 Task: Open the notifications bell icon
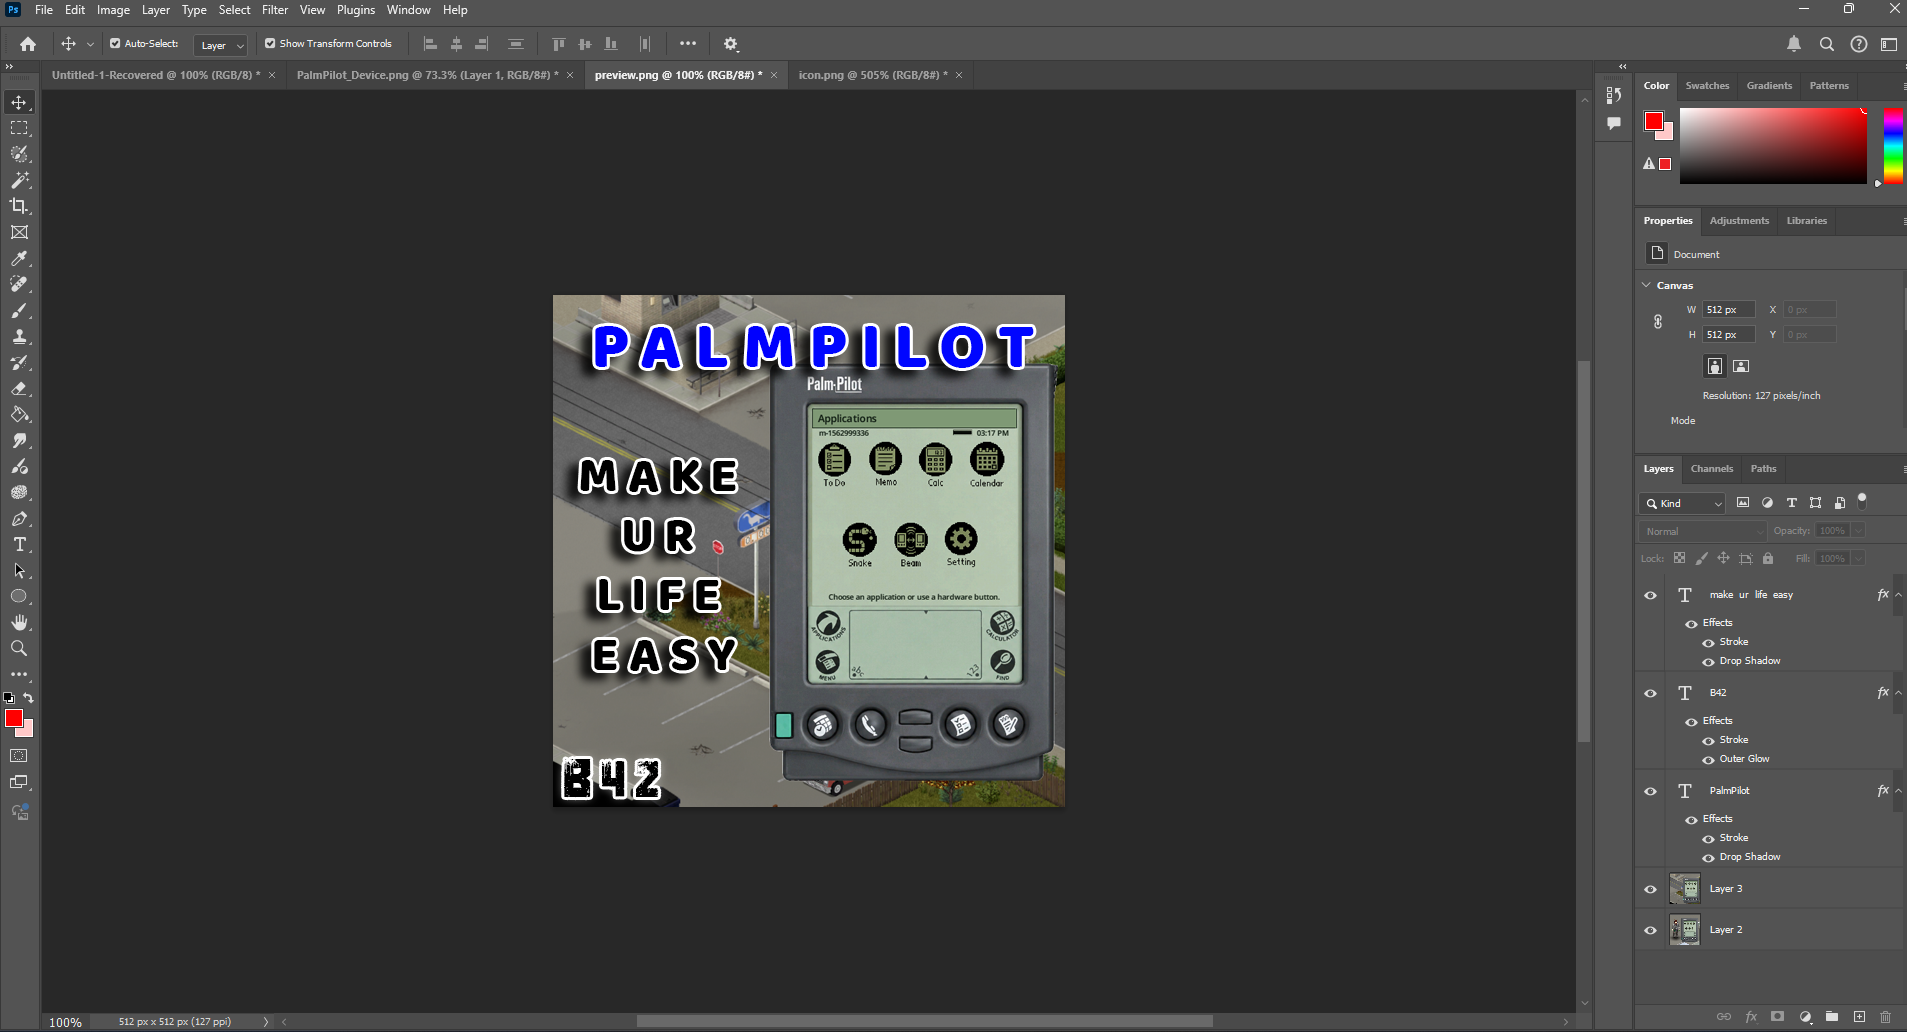pos(1794,44)
